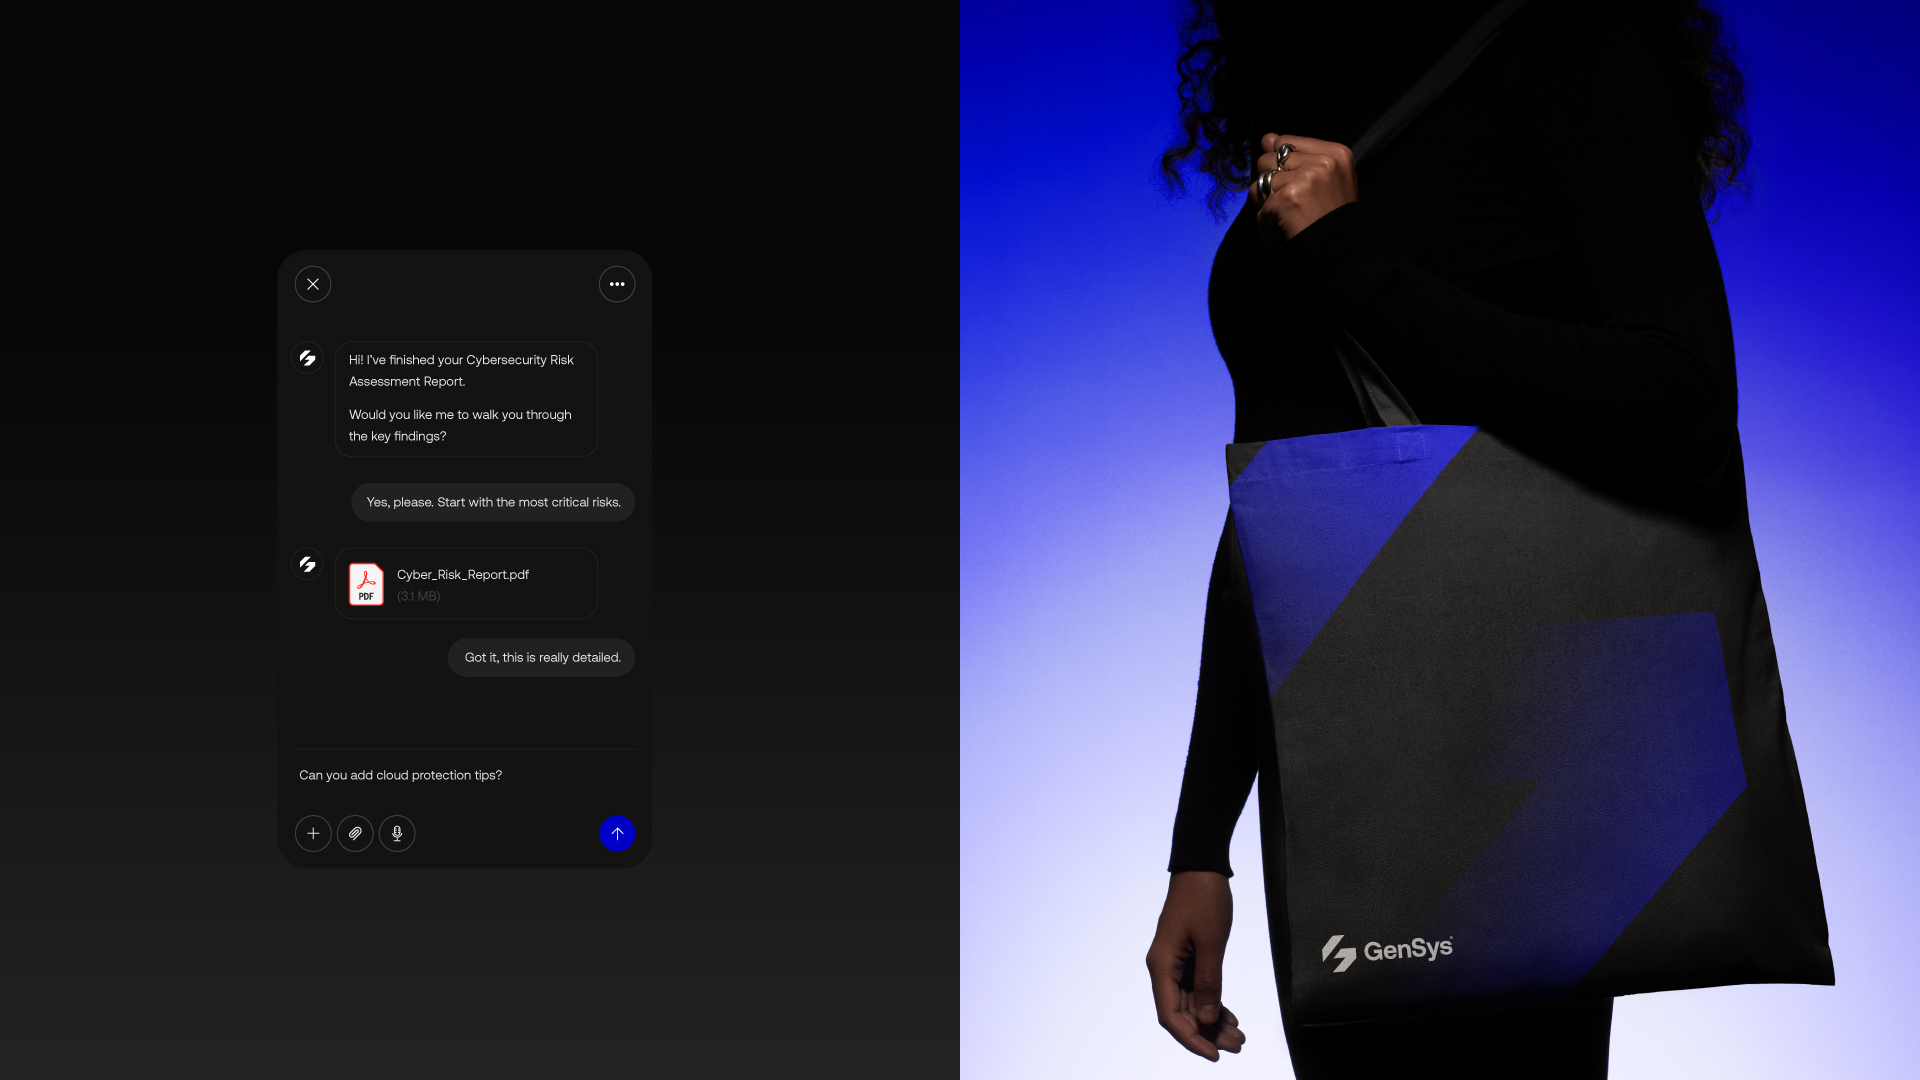The height and width of the screenshot is (1080, 1920).
Task: Click the plus add button
Action: (313, 833)
